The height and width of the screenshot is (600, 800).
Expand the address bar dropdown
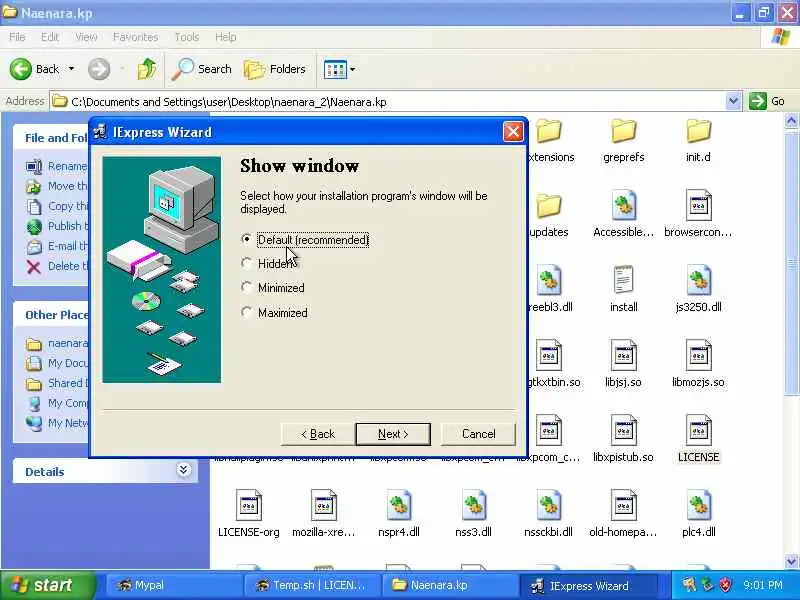coord(733,102)
